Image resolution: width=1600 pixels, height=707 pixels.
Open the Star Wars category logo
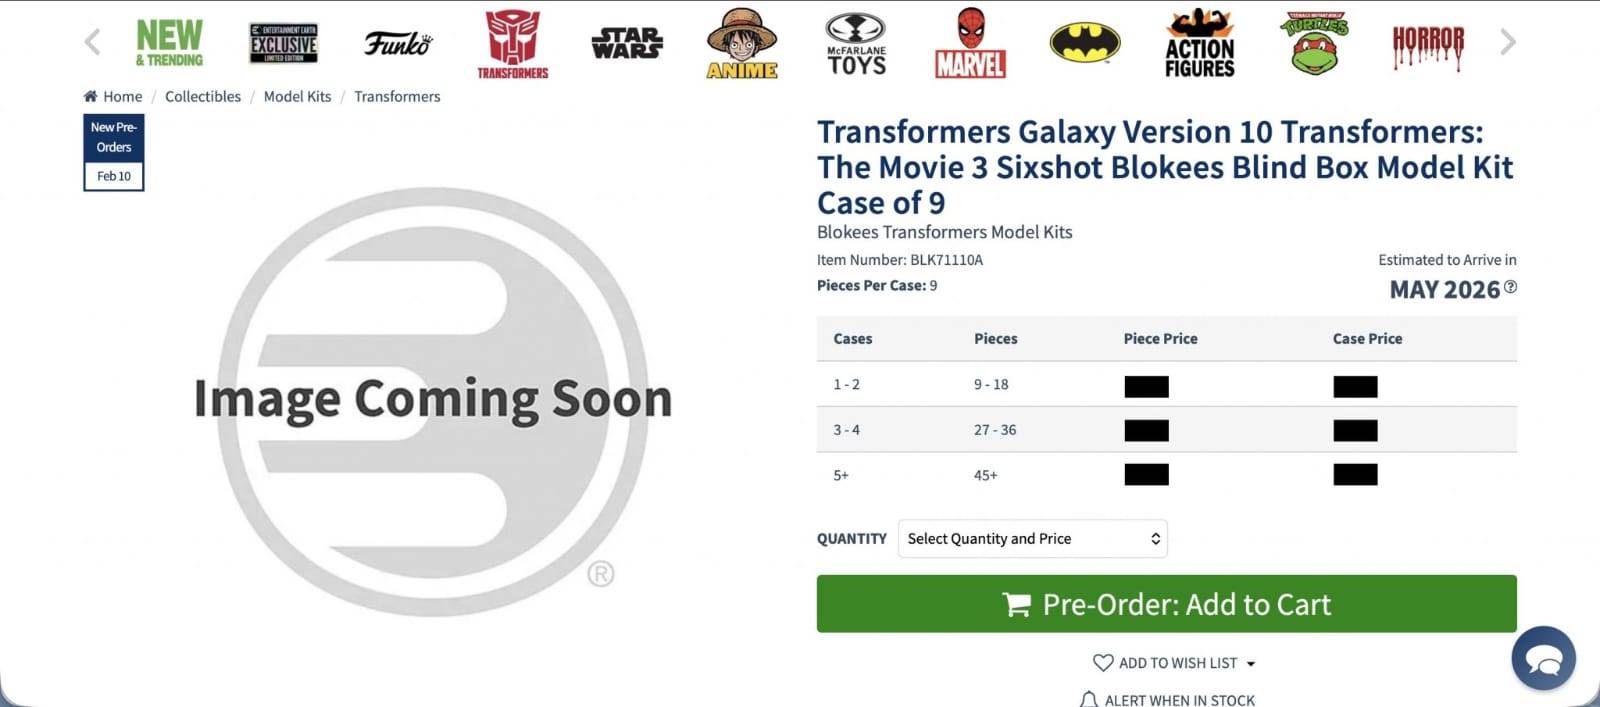tap(627, 43)
